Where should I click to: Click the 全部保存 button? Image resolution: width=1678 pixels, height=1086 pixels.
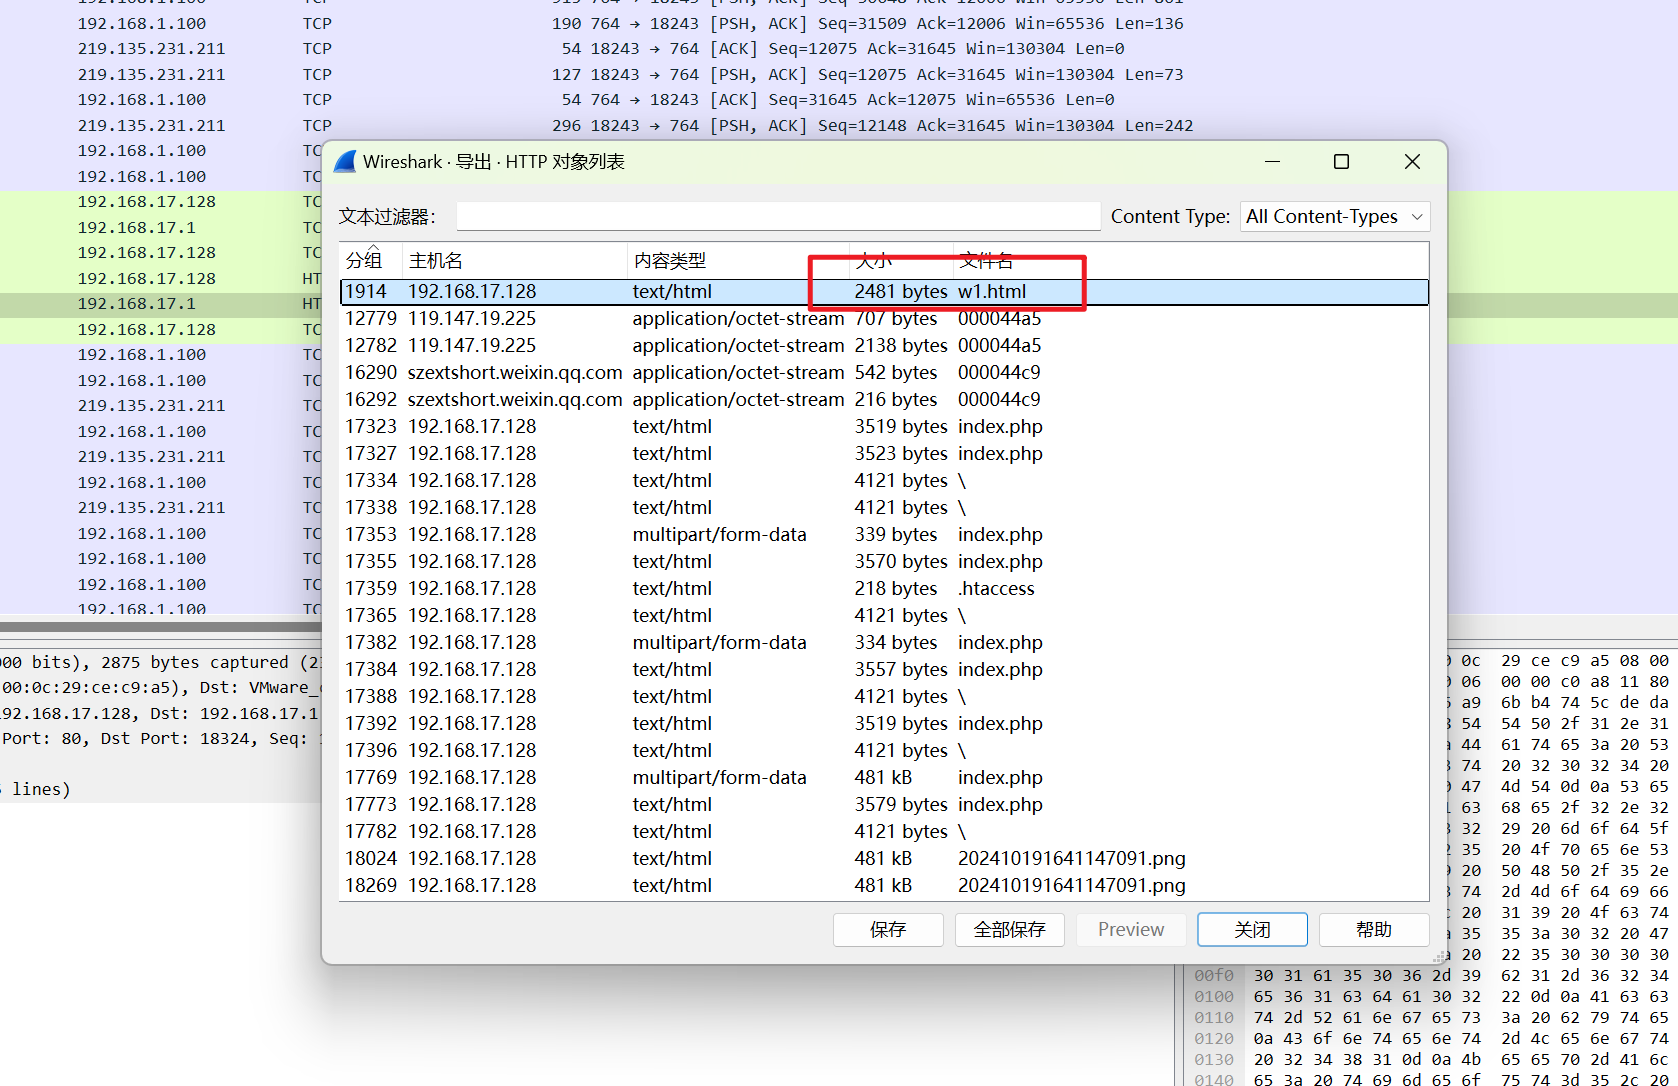click(x=1009, y=930)
